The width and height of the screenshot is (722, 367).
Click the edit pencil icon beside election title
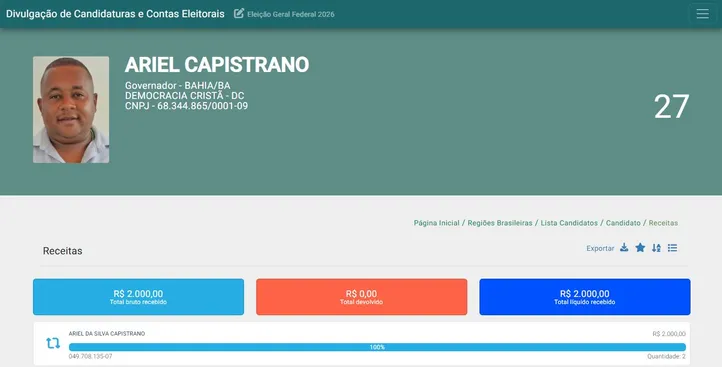coord(239,13)
